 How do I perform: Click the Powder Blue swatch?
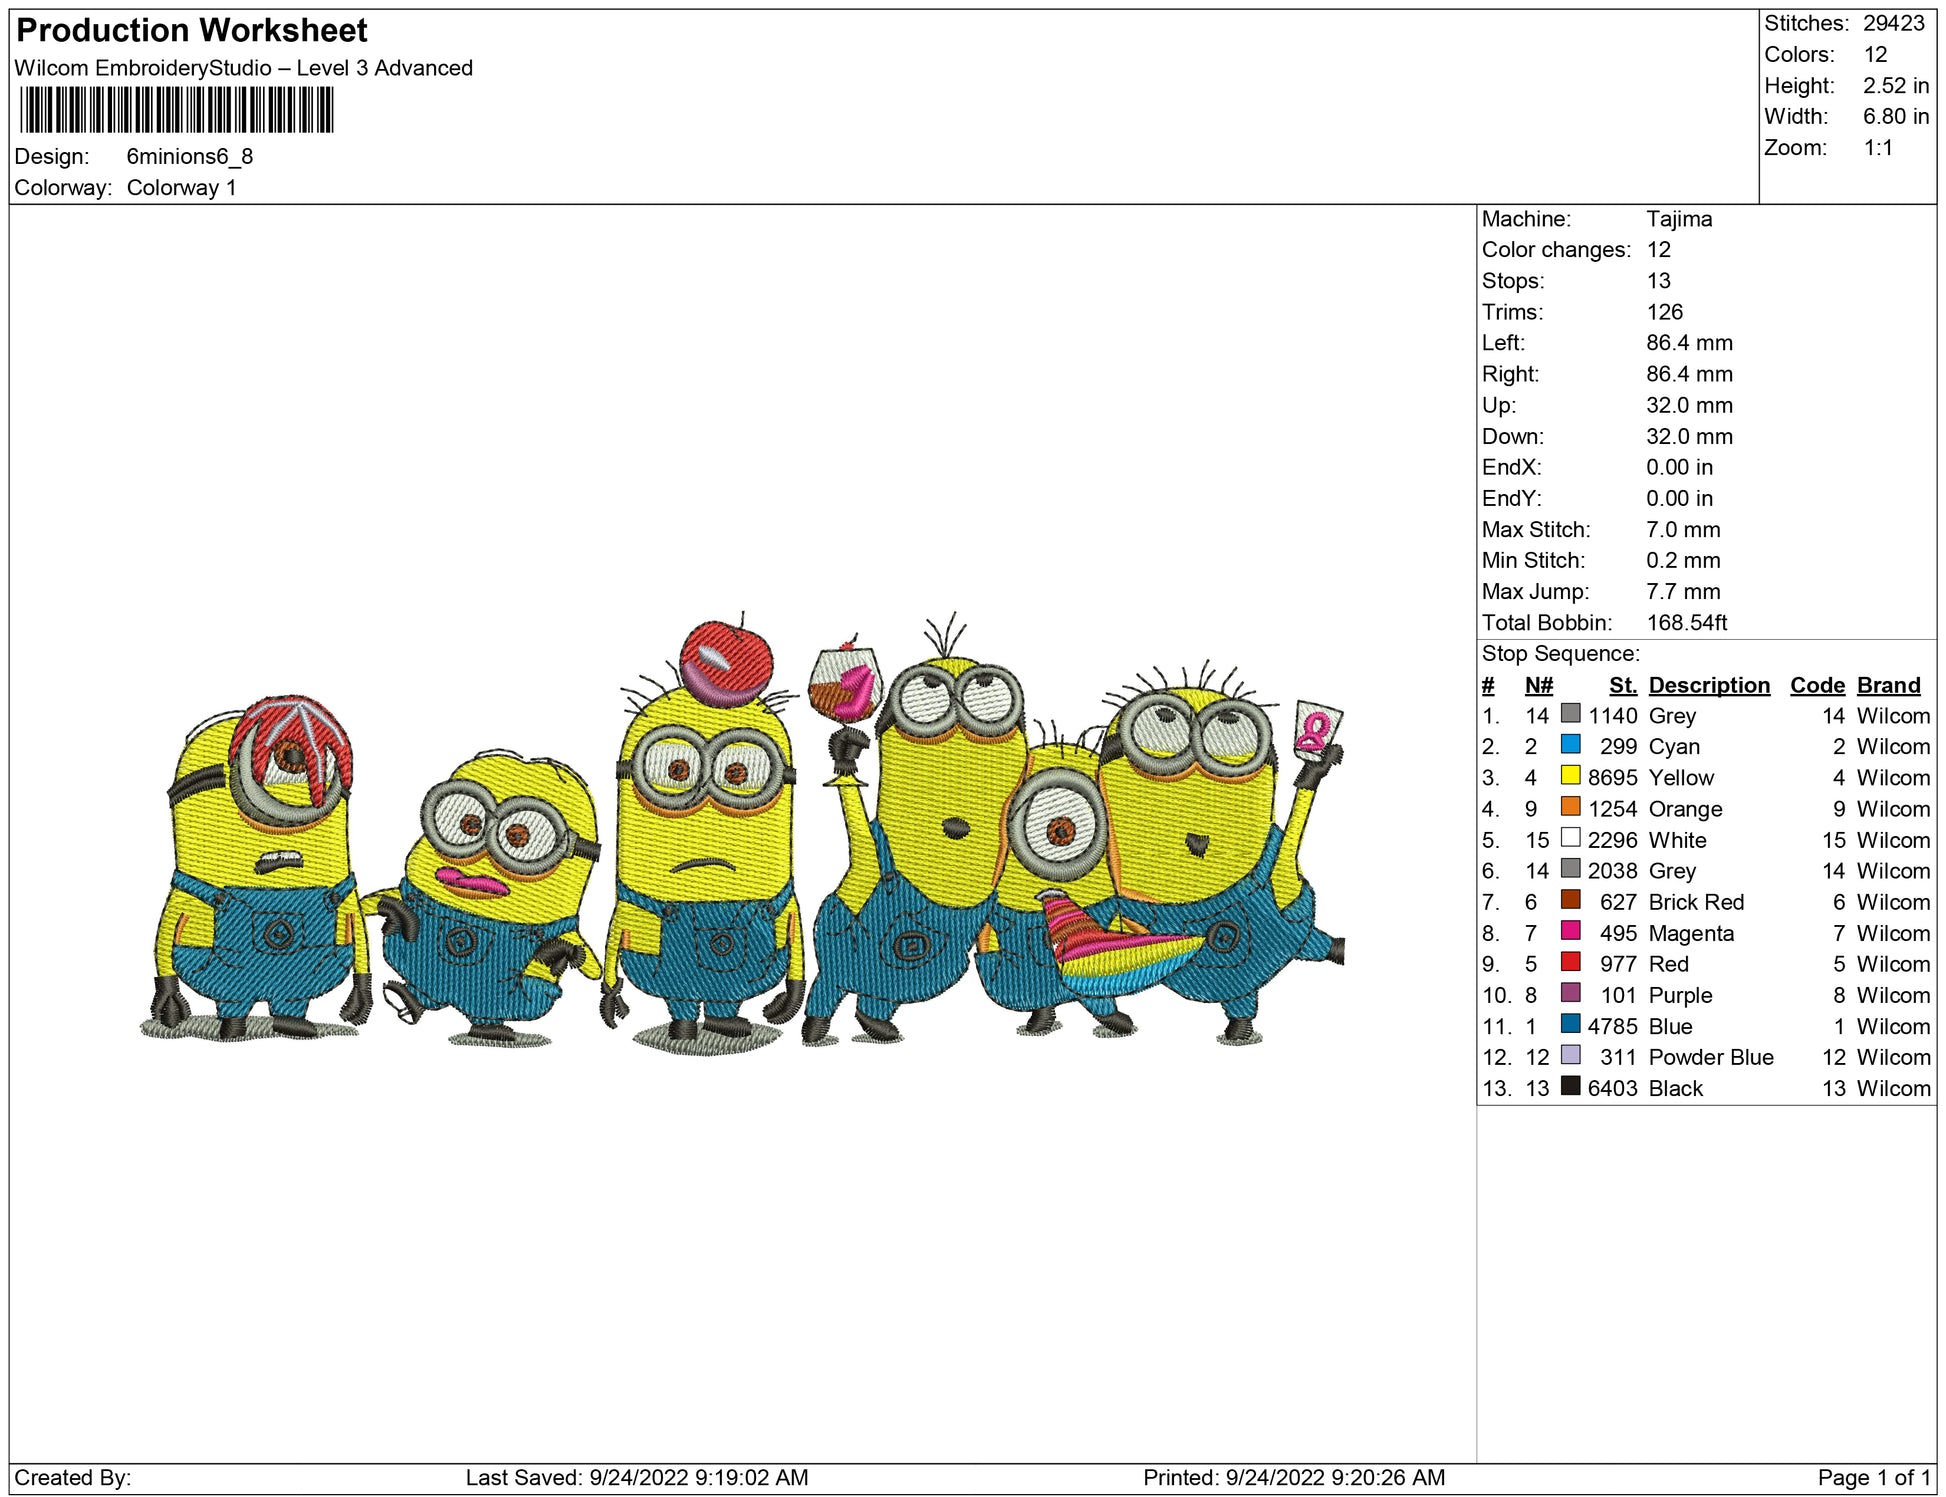tap(1570, 1055)
